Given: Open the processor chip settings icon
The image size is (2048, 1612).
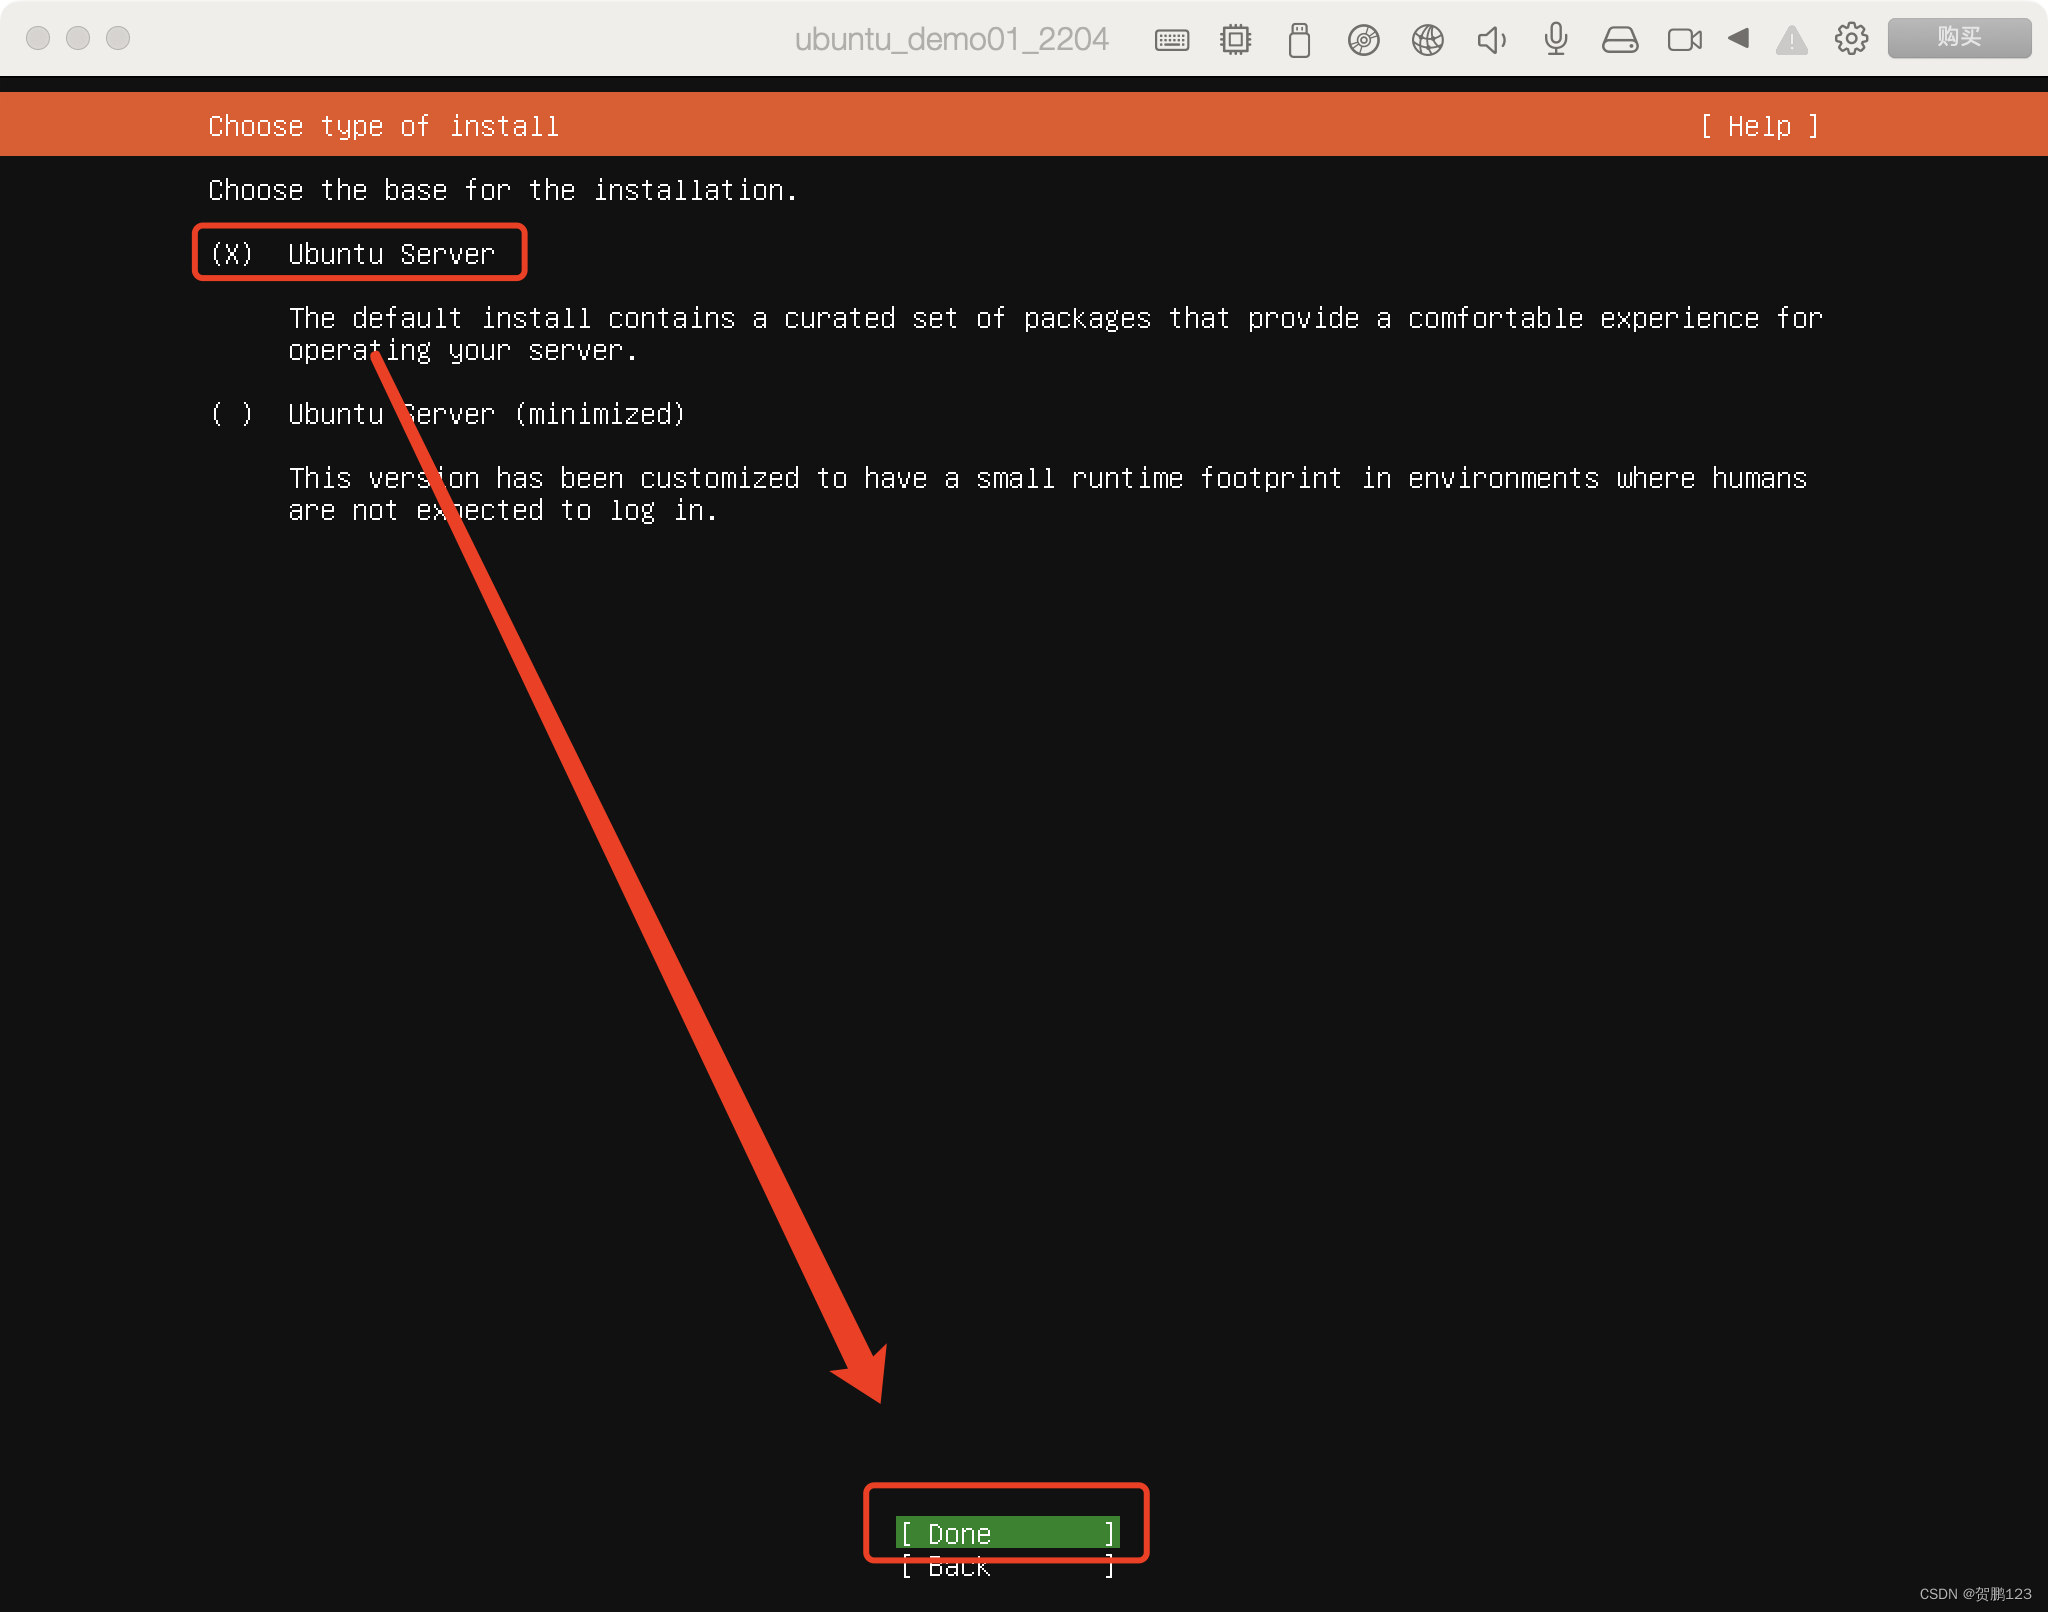Looking at the screenshot, I should 1235,40.
